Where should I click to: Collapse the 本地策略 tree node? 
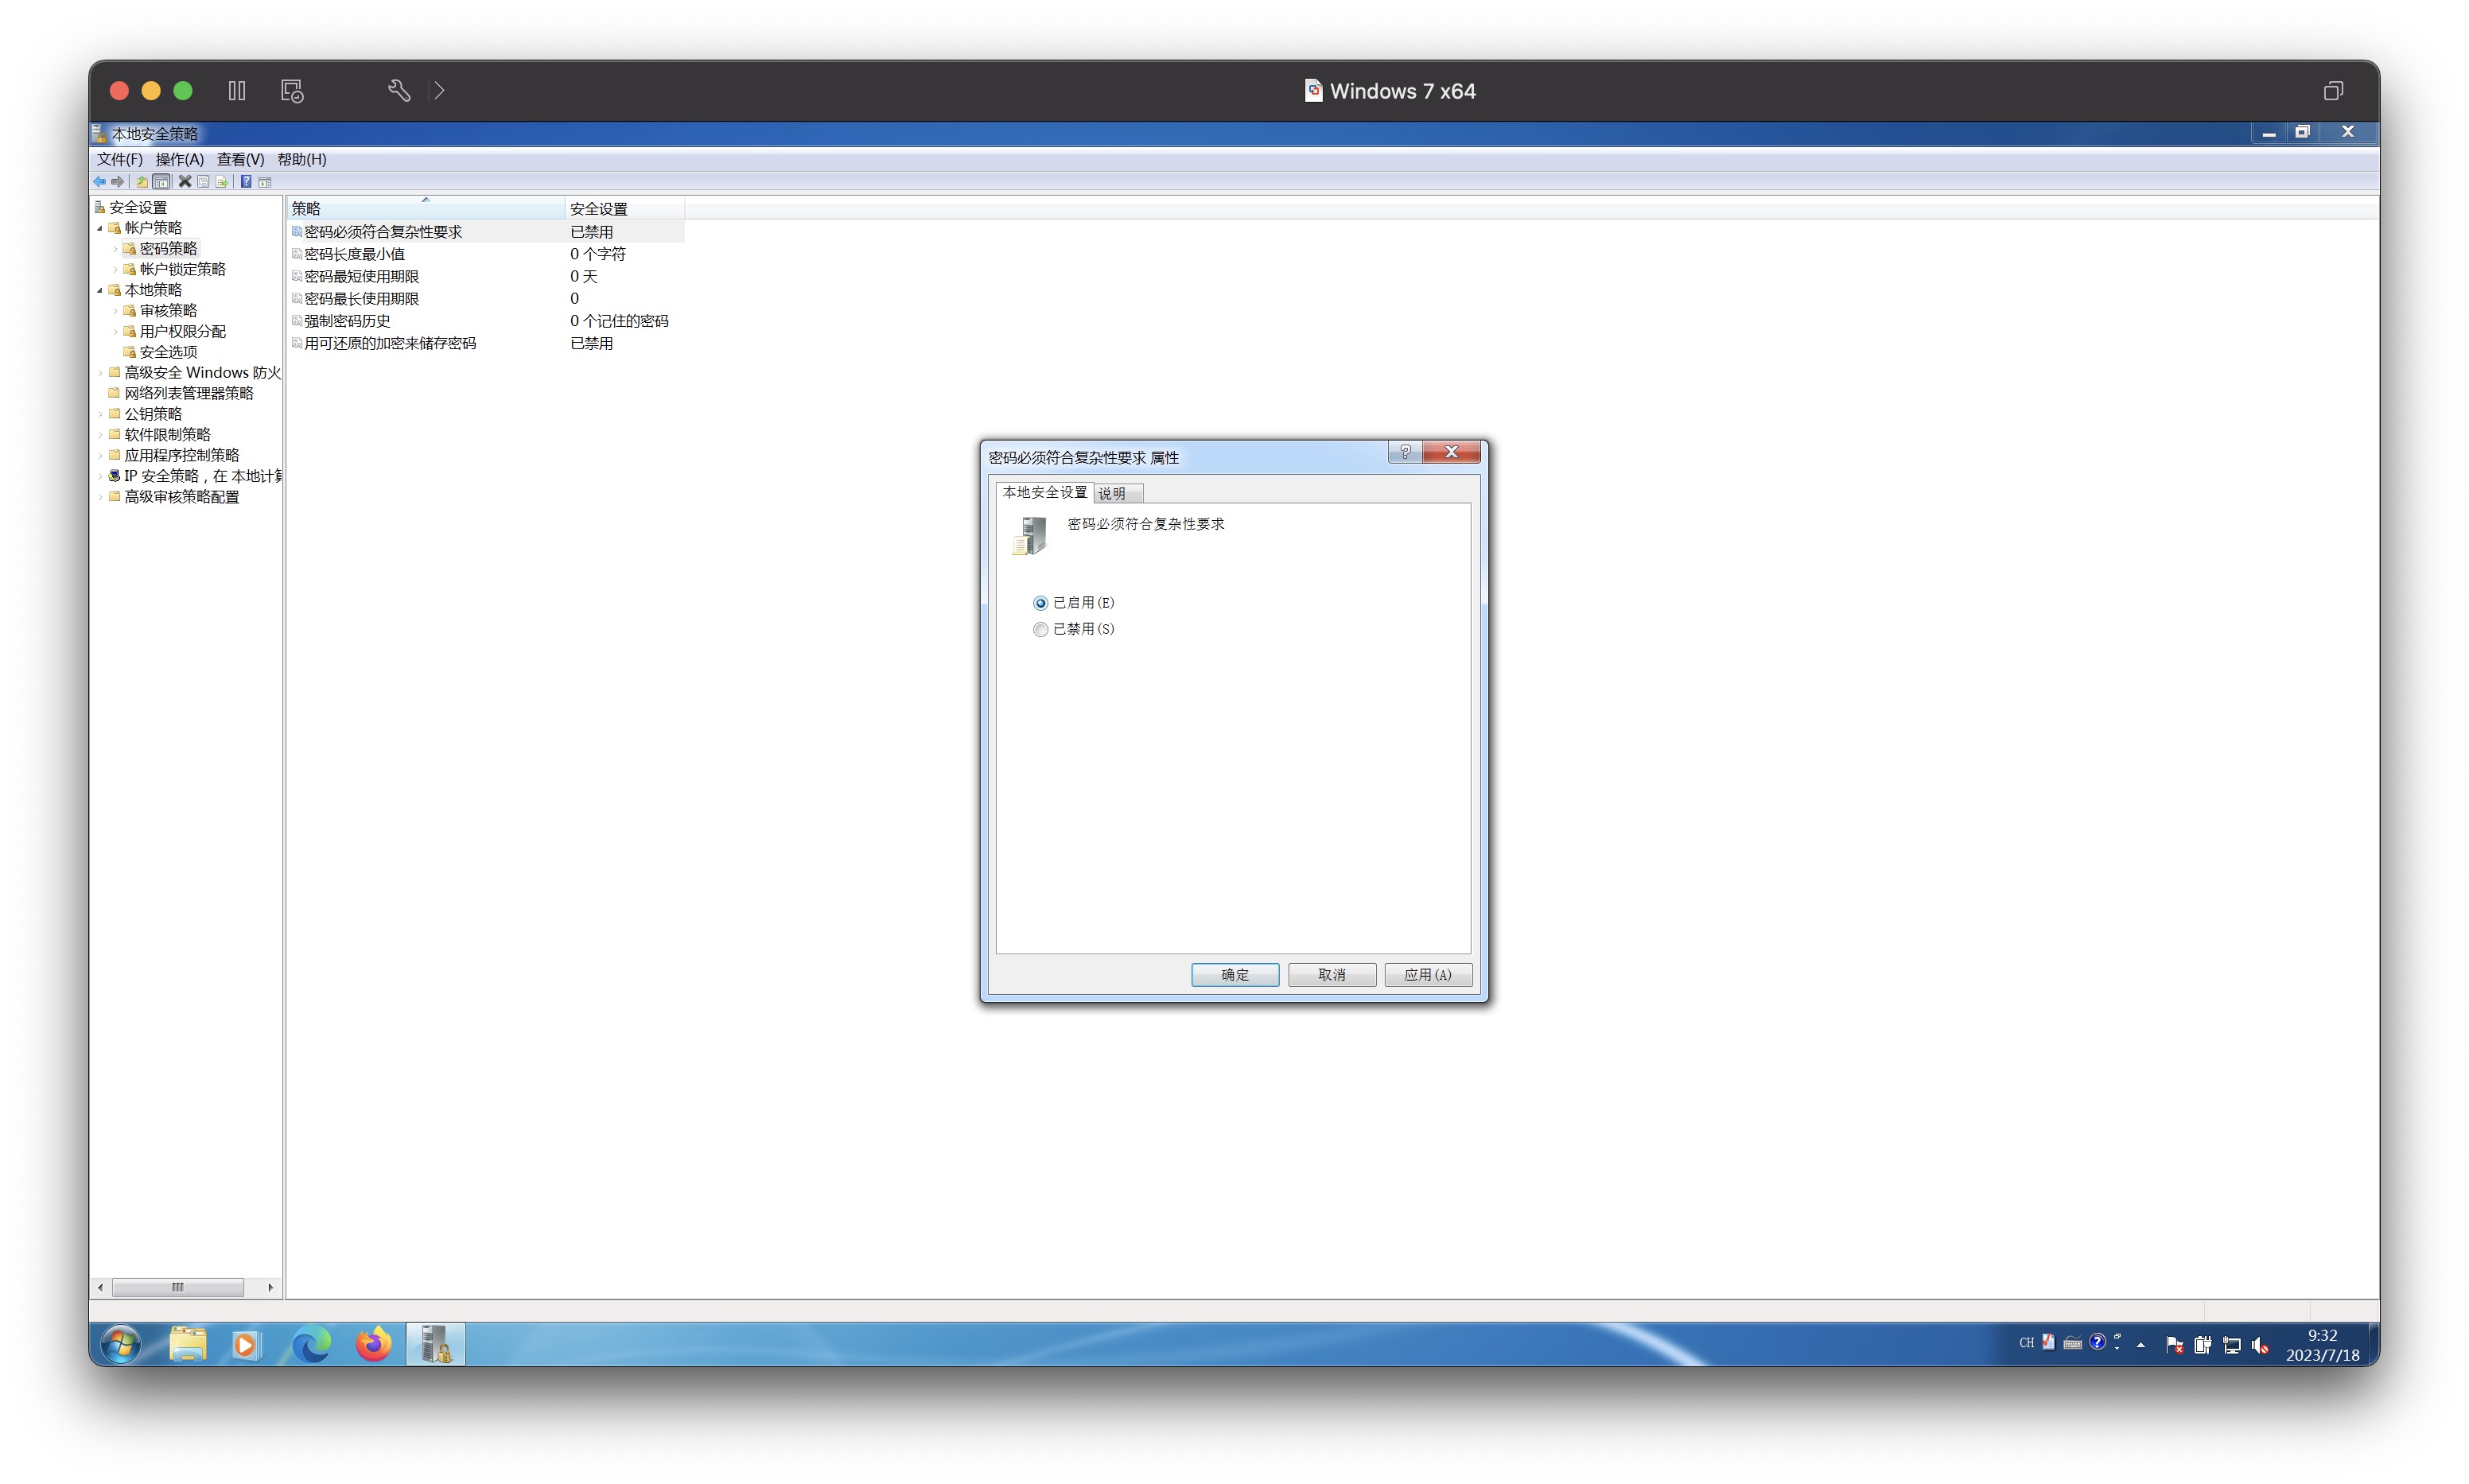100,291
